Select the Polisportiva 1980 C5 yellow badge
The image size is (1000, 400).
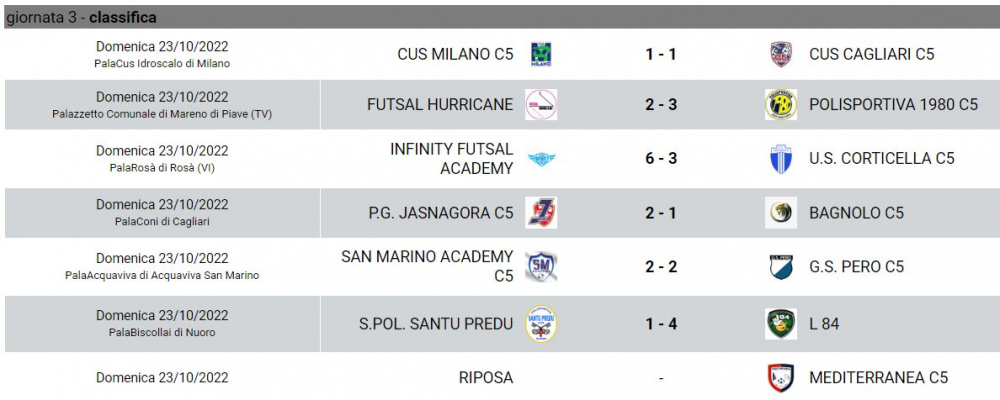point(781,105)
